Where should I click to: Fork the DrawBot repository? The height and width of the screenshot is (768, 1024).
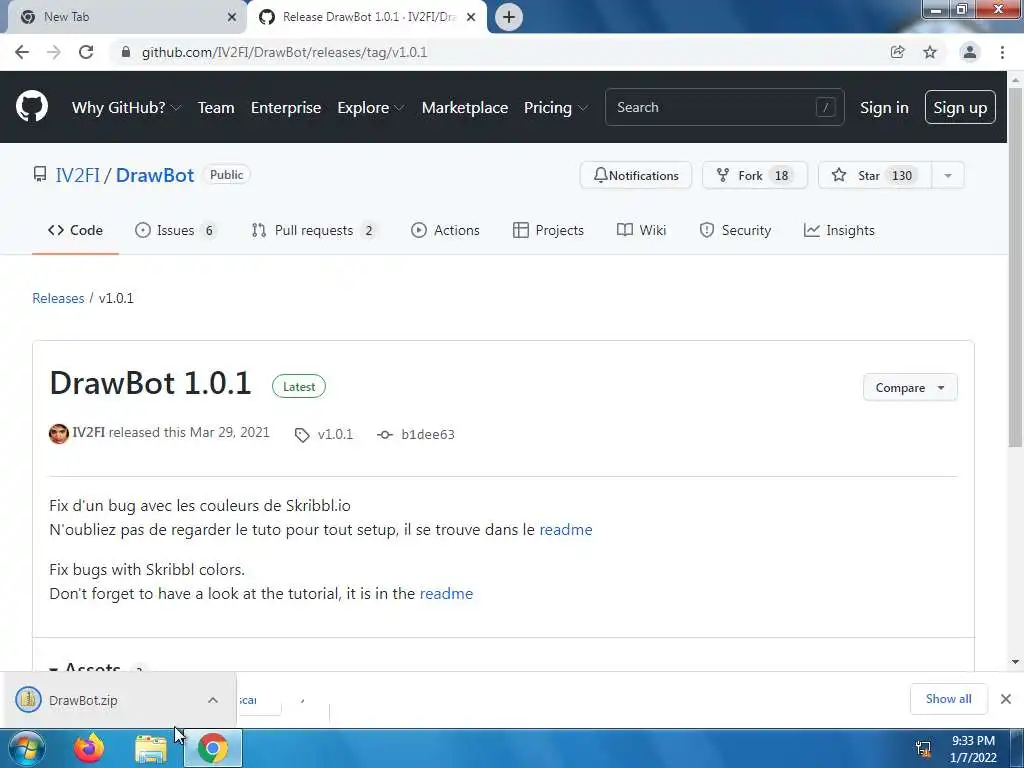754,175
